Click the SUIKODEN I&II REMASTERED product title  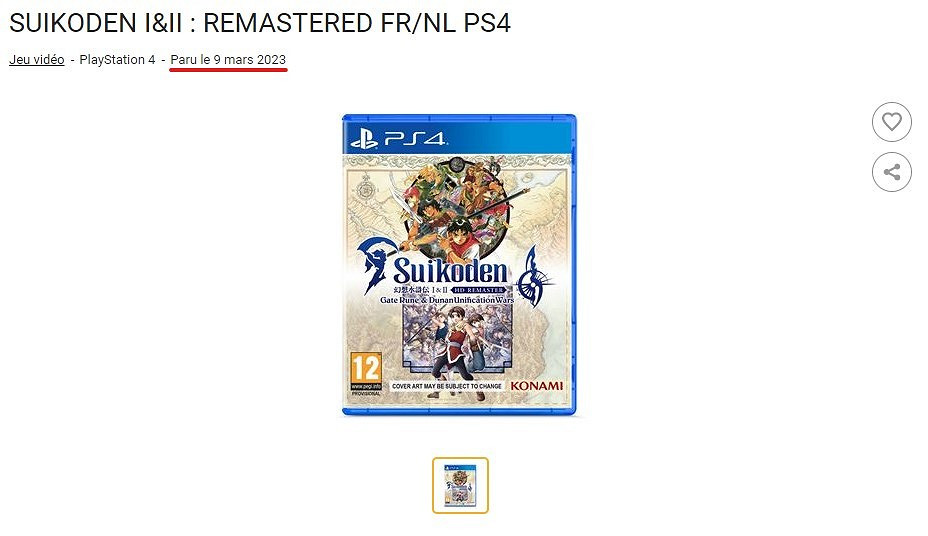click(260, 23)
